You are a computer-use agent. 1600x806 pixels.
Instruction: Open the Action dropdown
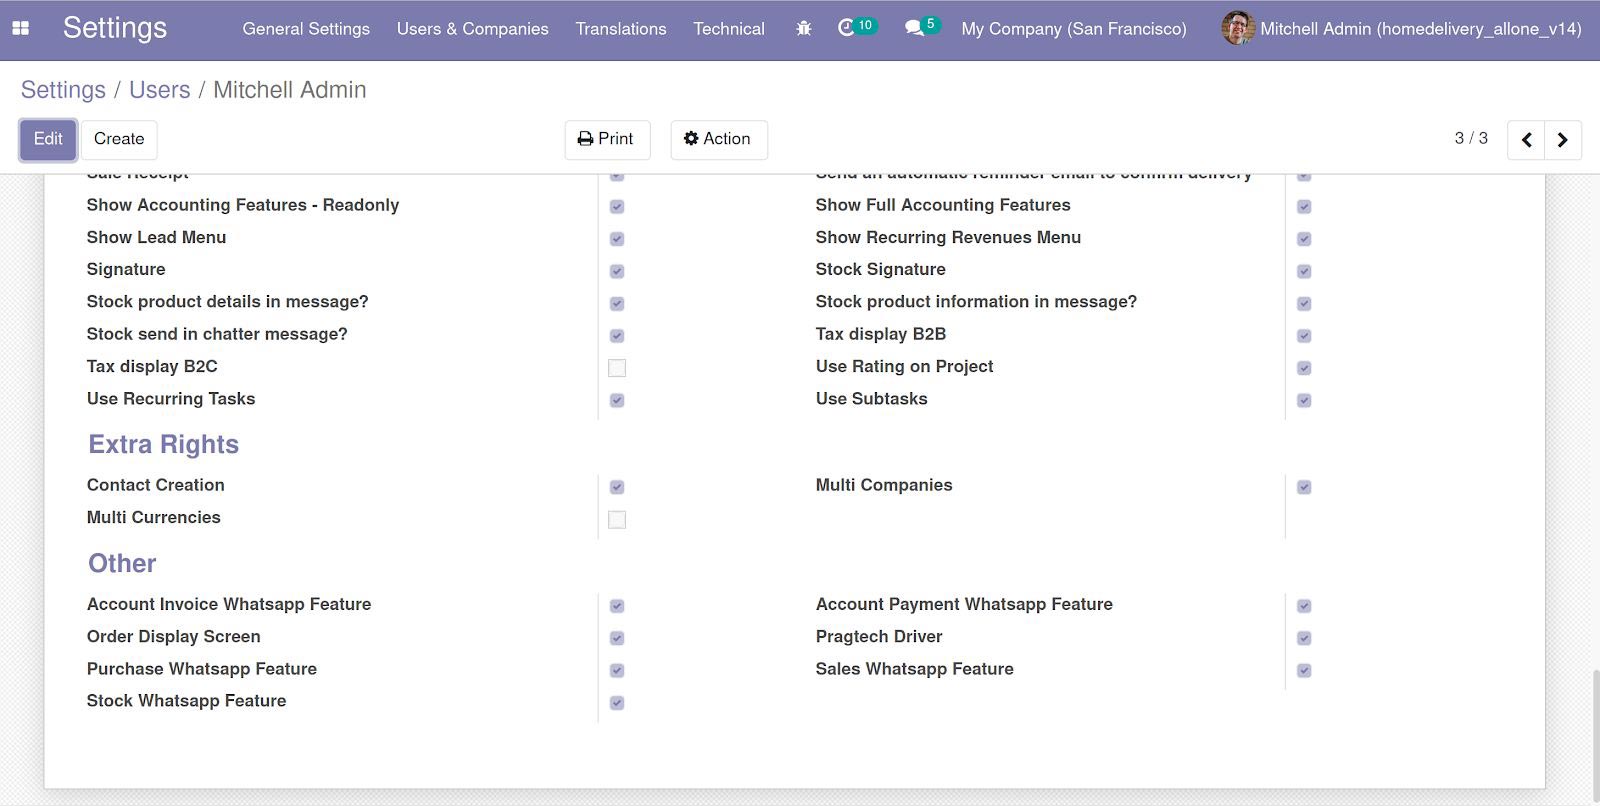(718, 140)
